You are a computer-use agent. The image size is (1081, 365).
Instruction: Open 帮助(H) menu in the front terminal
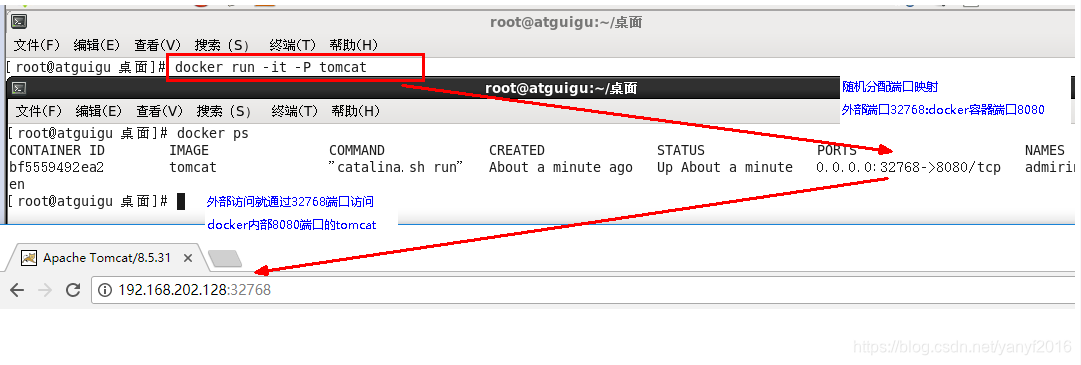(356, 111)
